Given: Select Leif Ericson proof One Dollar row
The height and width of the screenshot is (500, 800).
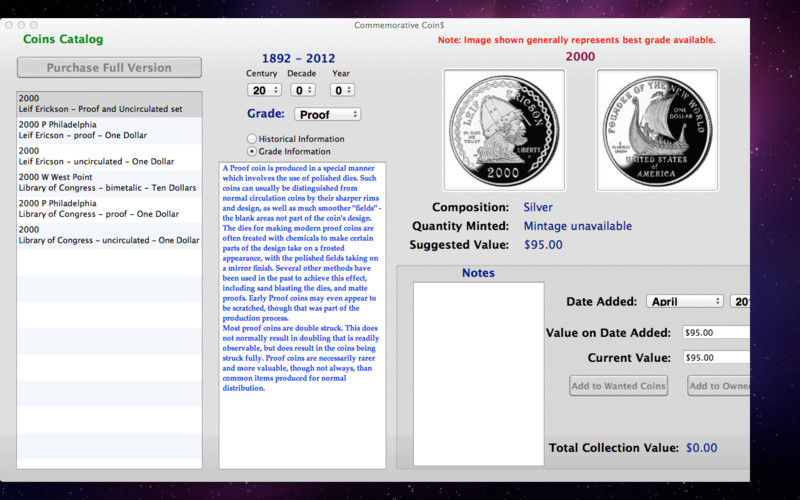Looking at the screenshot, I should 109,130.
